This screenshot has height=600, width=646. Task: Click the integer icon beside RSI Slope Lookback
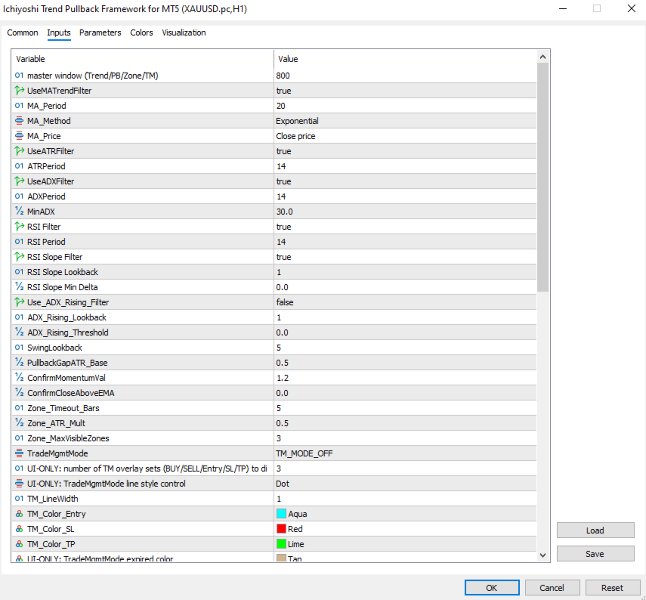[x=19, y=272]
